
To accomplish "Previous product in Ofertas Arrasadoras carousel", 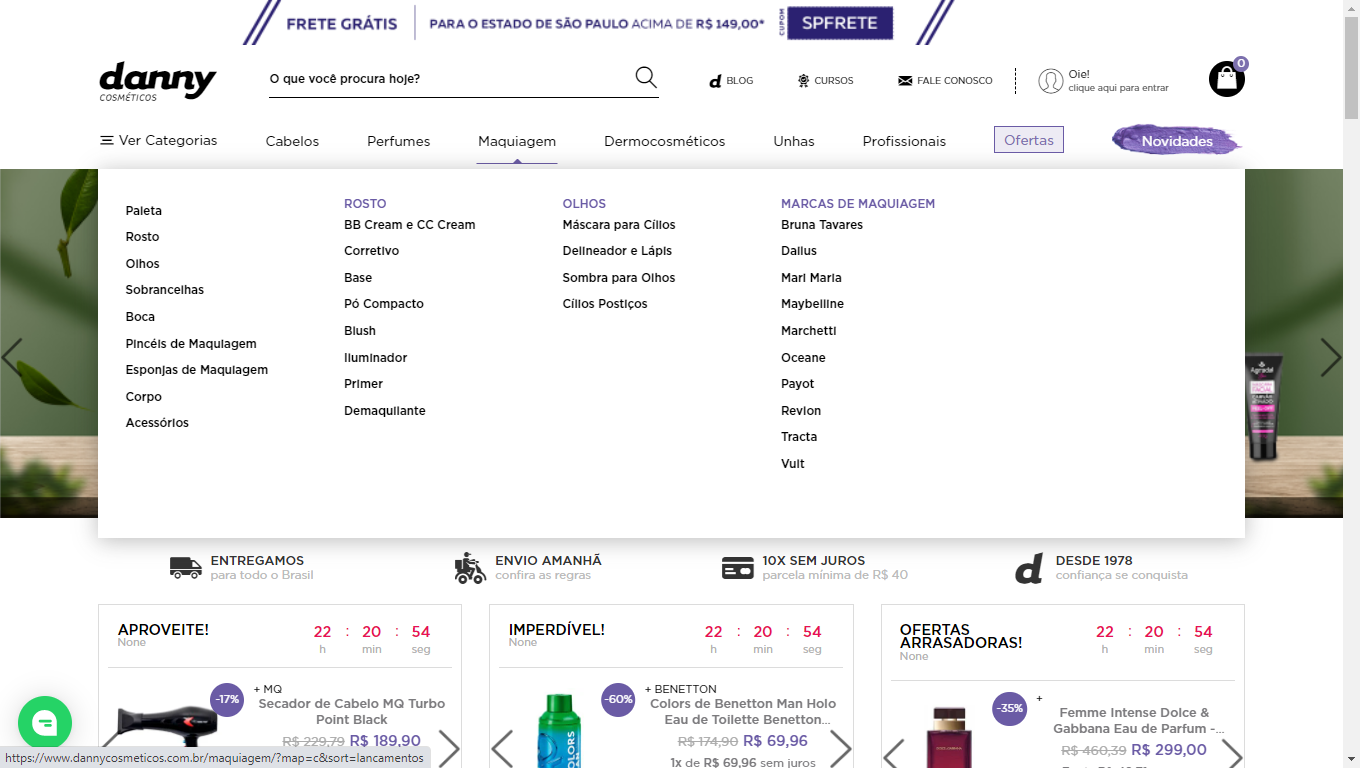I will [x=894, y=755].
